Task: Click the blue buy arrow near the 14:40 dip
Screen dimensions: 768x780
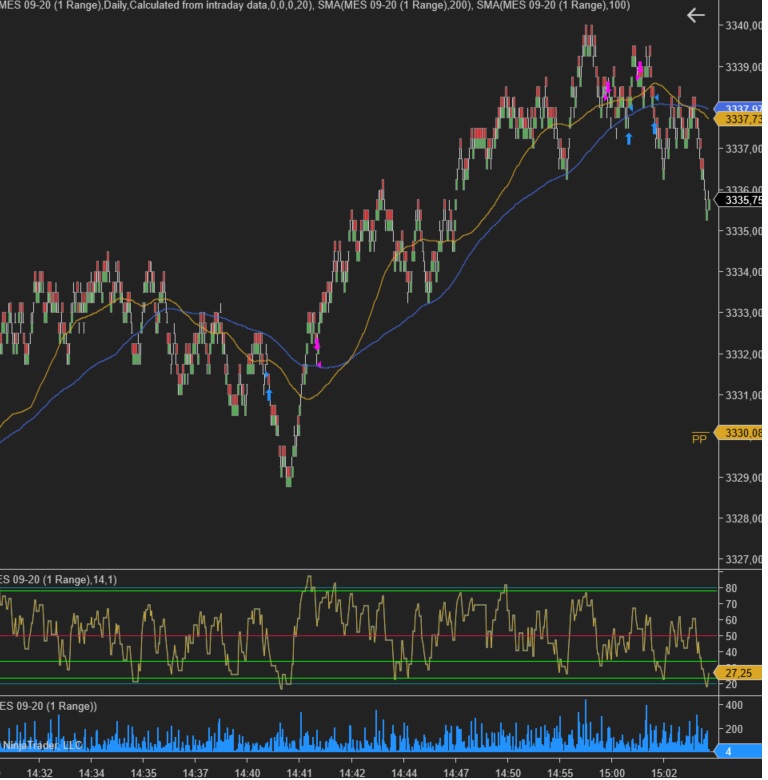Action: (x=269, y=395)
